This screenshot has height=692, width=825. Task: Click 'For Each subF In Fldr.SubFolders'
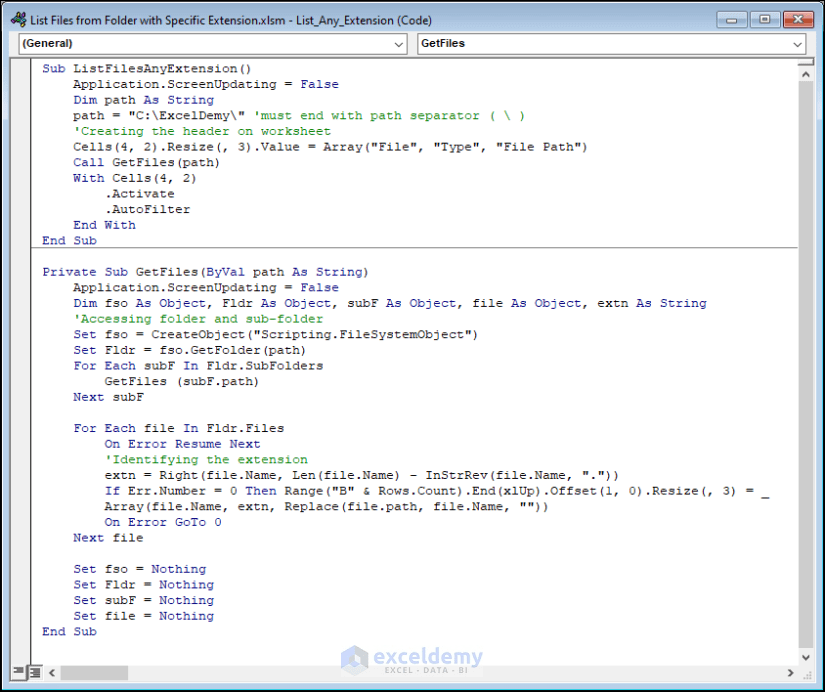coord(198,366)
